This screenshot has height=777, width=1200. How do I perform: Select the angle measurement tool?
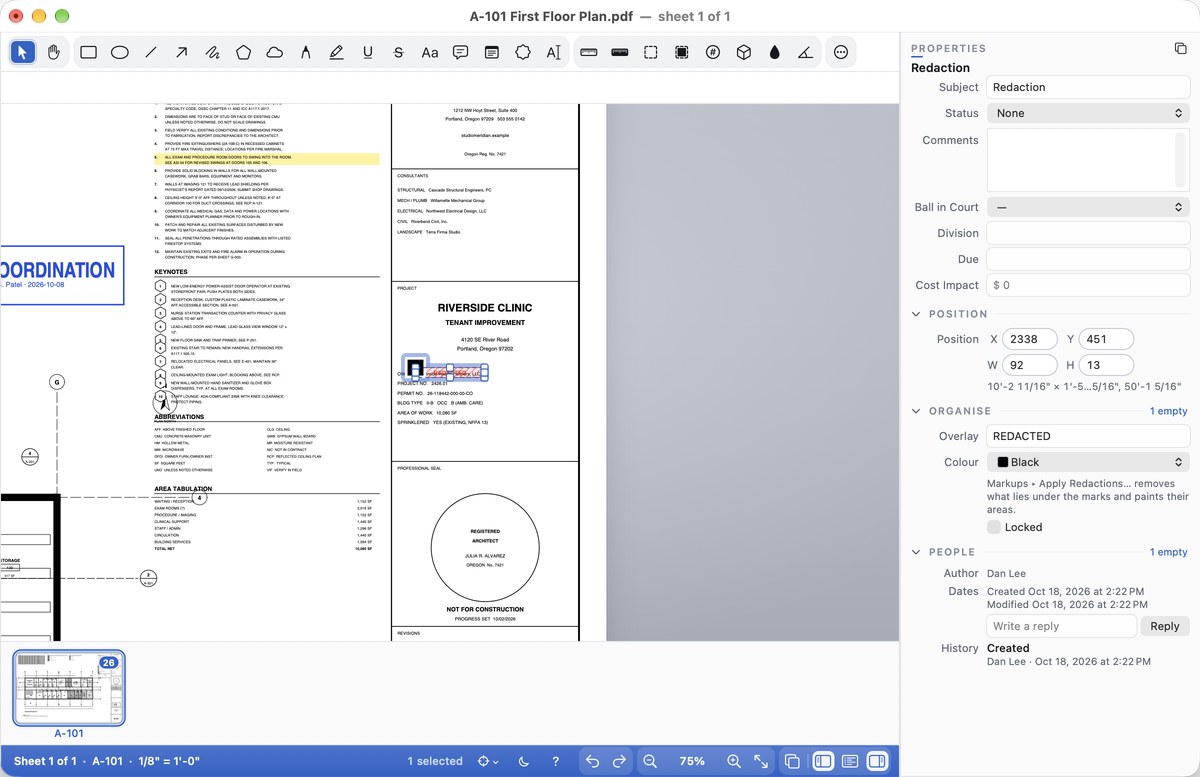point(806,52)
